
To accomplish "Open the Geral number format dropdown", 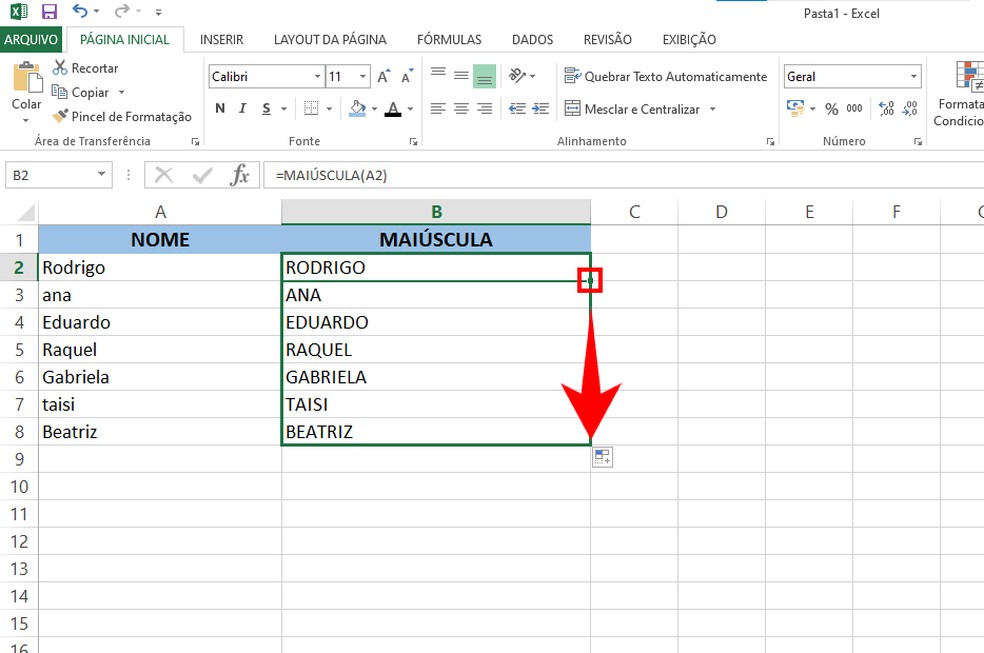I will click(914, 76).
